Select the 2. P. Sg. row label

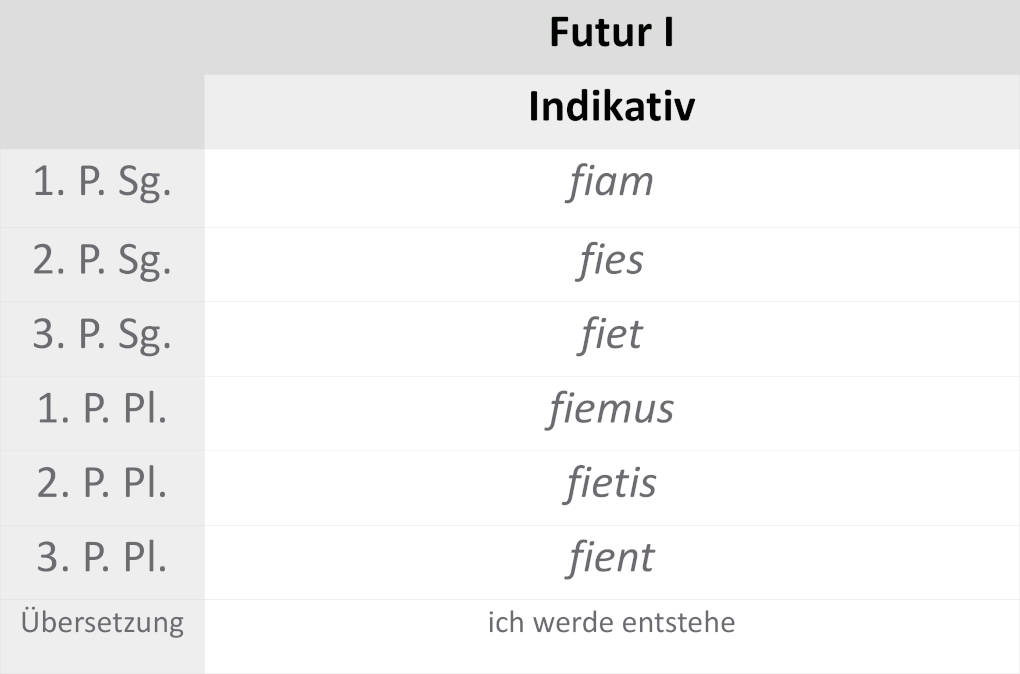pos(102,261)
